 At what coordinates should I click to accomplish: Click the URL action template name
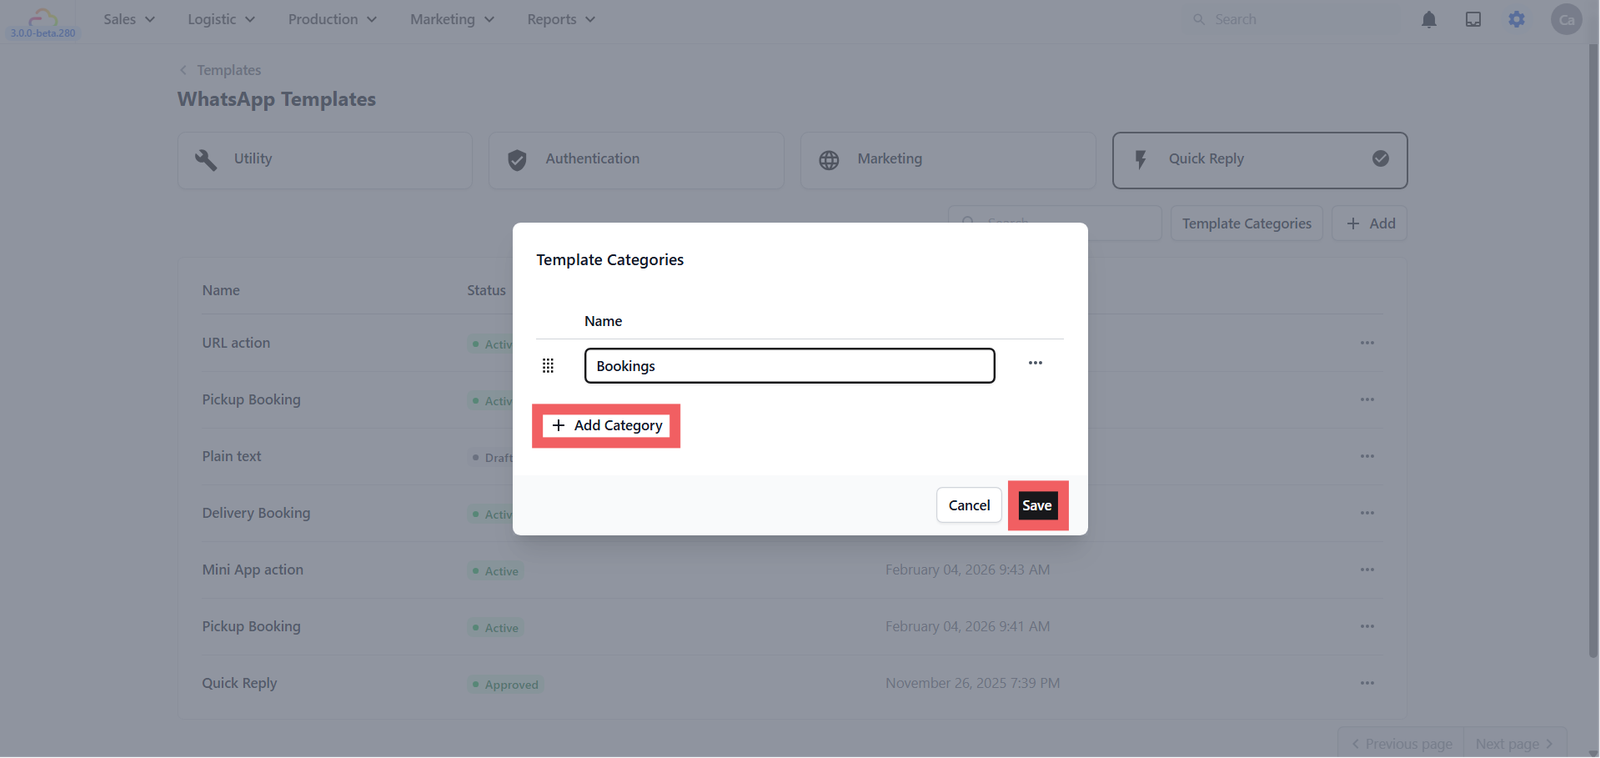click(236, 343)
